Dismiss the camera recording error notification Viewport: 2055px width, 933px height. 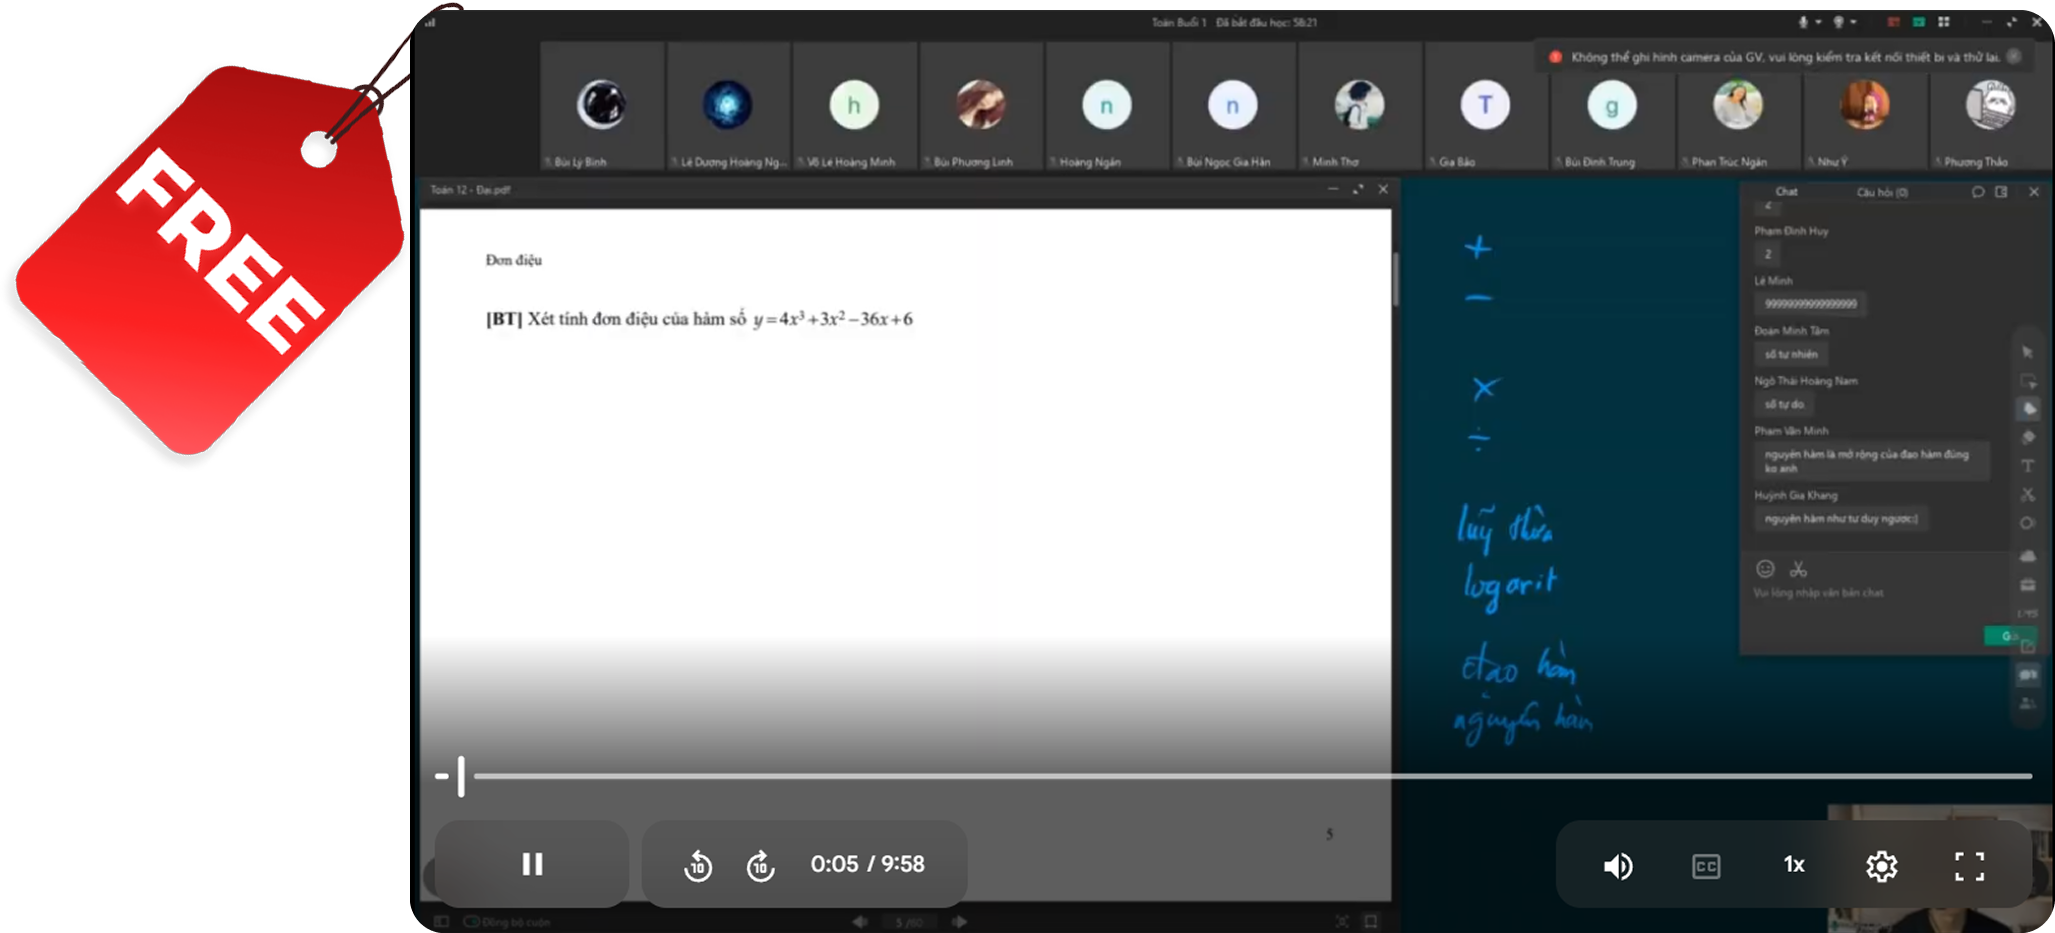[2014, 57]
